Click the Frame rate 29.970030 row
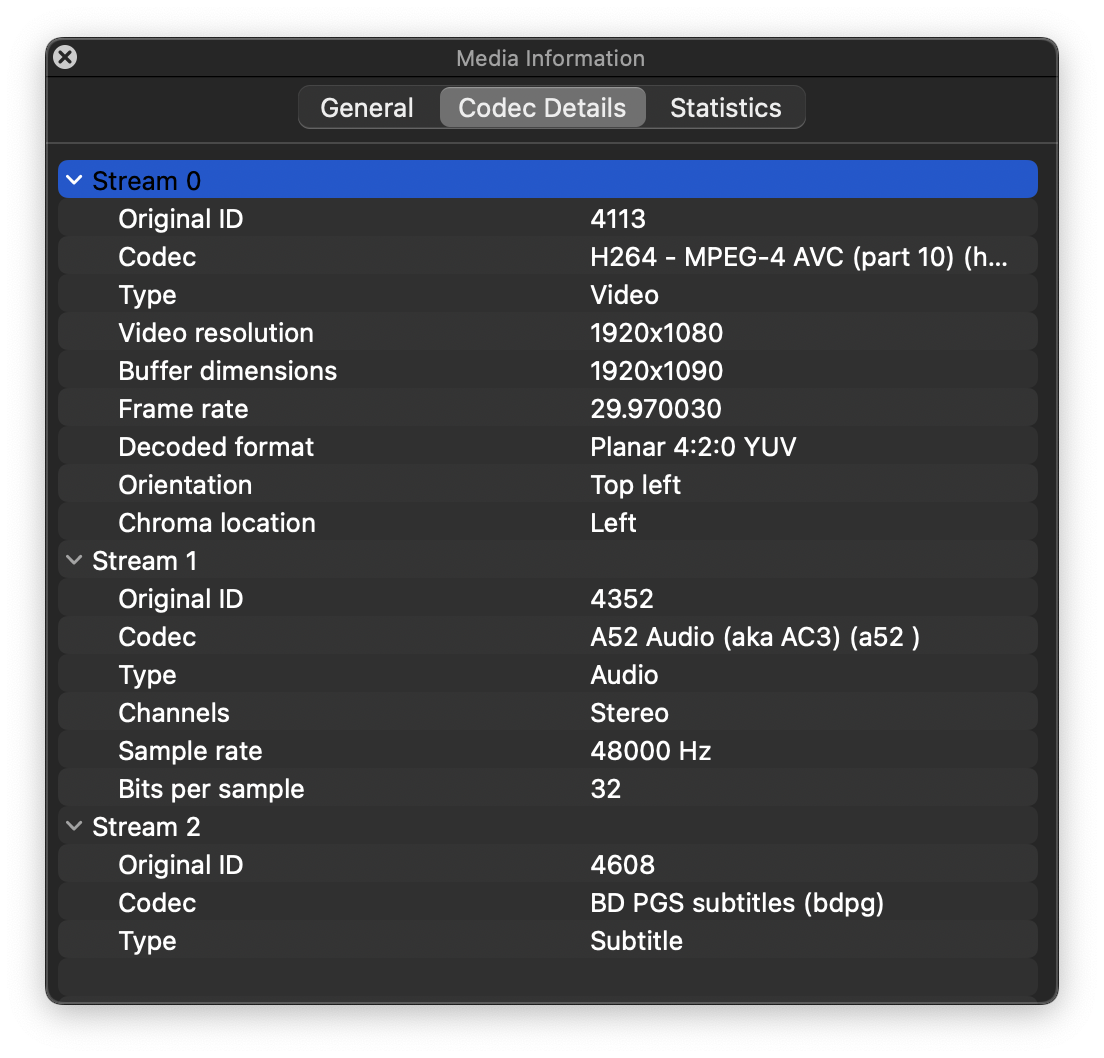Image resolution: width=1104 pixels, height=1058 pixels. click(x=547, y=409)
